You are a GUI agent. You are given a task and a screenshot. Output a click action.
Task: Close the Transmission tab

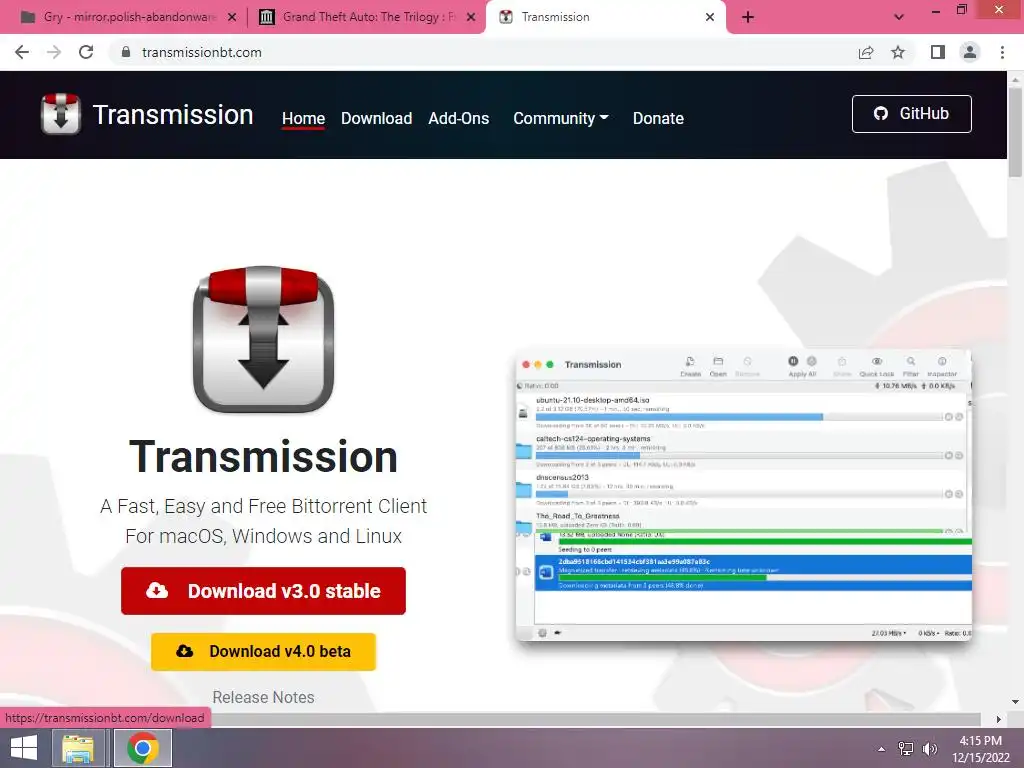710,17
